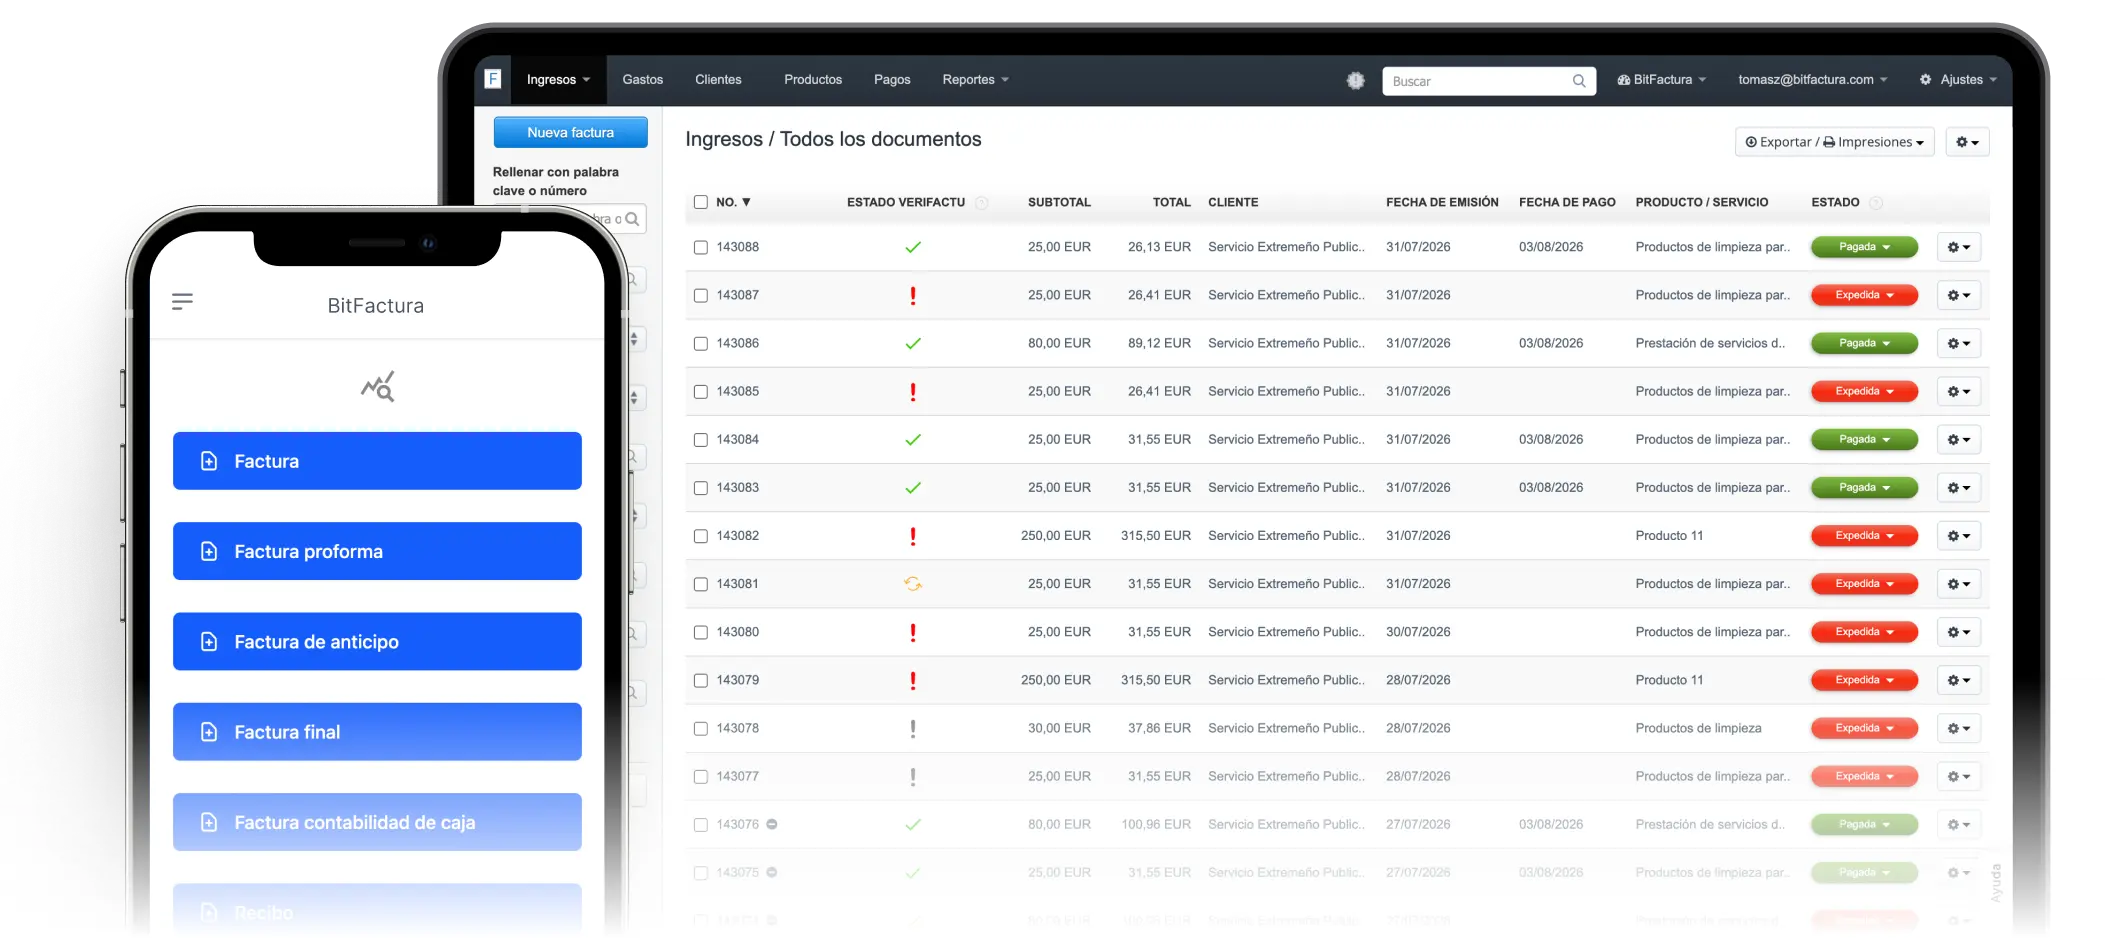Tap Factura proforma on phone

pos(377,551)
